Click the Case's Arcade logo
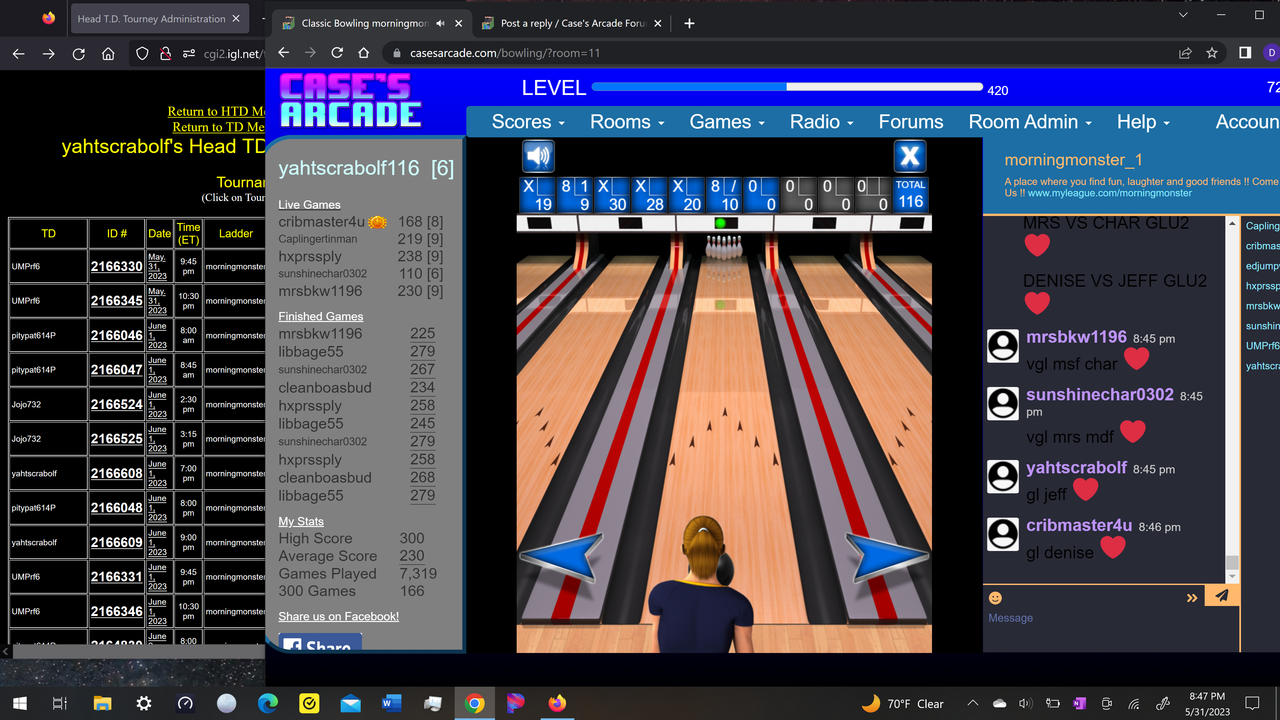 pyautogui.click(x=350, y=100)
